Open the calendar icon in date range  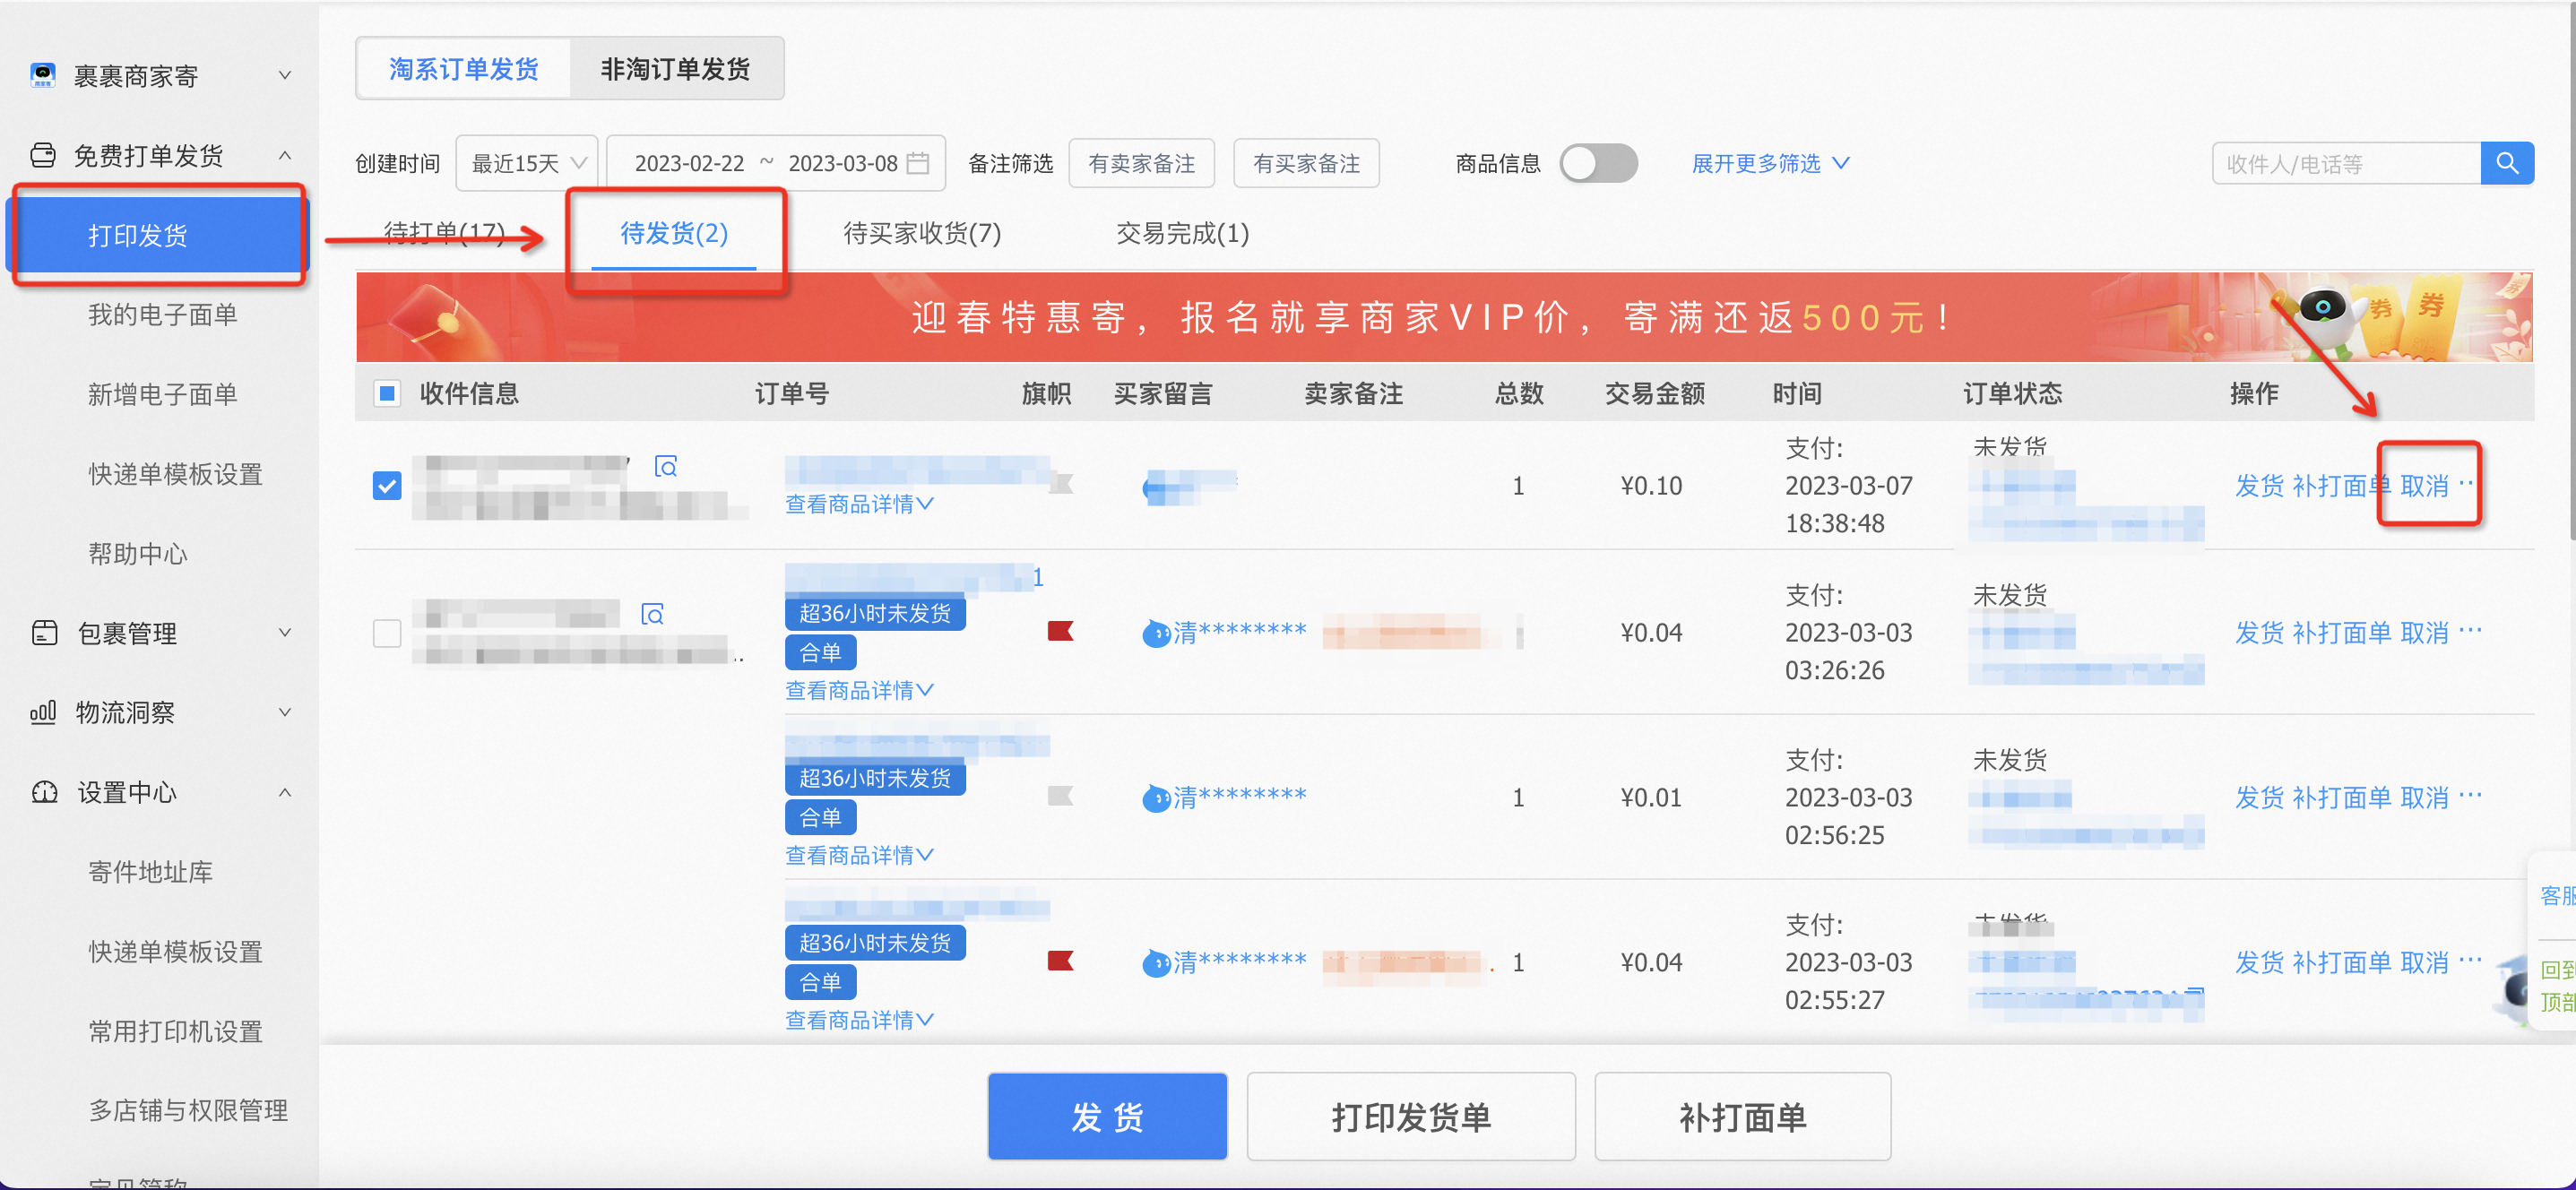click(917, 163)
